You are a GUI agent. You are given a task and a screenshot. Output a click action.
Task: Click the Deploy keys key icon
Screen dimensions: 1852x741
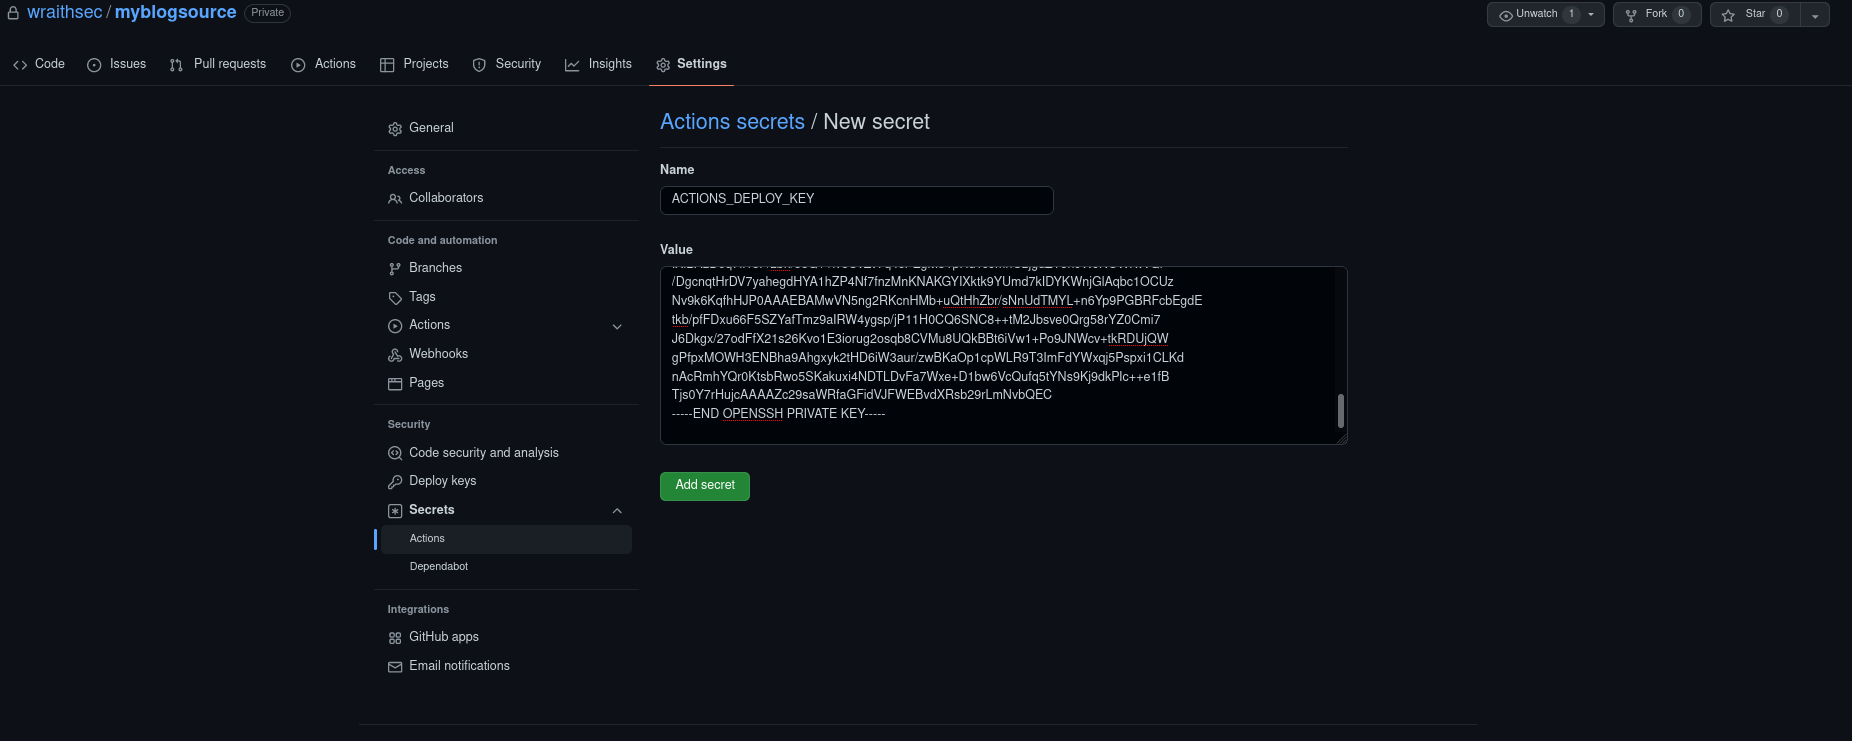pyautogui.click(x=395, y=482)
